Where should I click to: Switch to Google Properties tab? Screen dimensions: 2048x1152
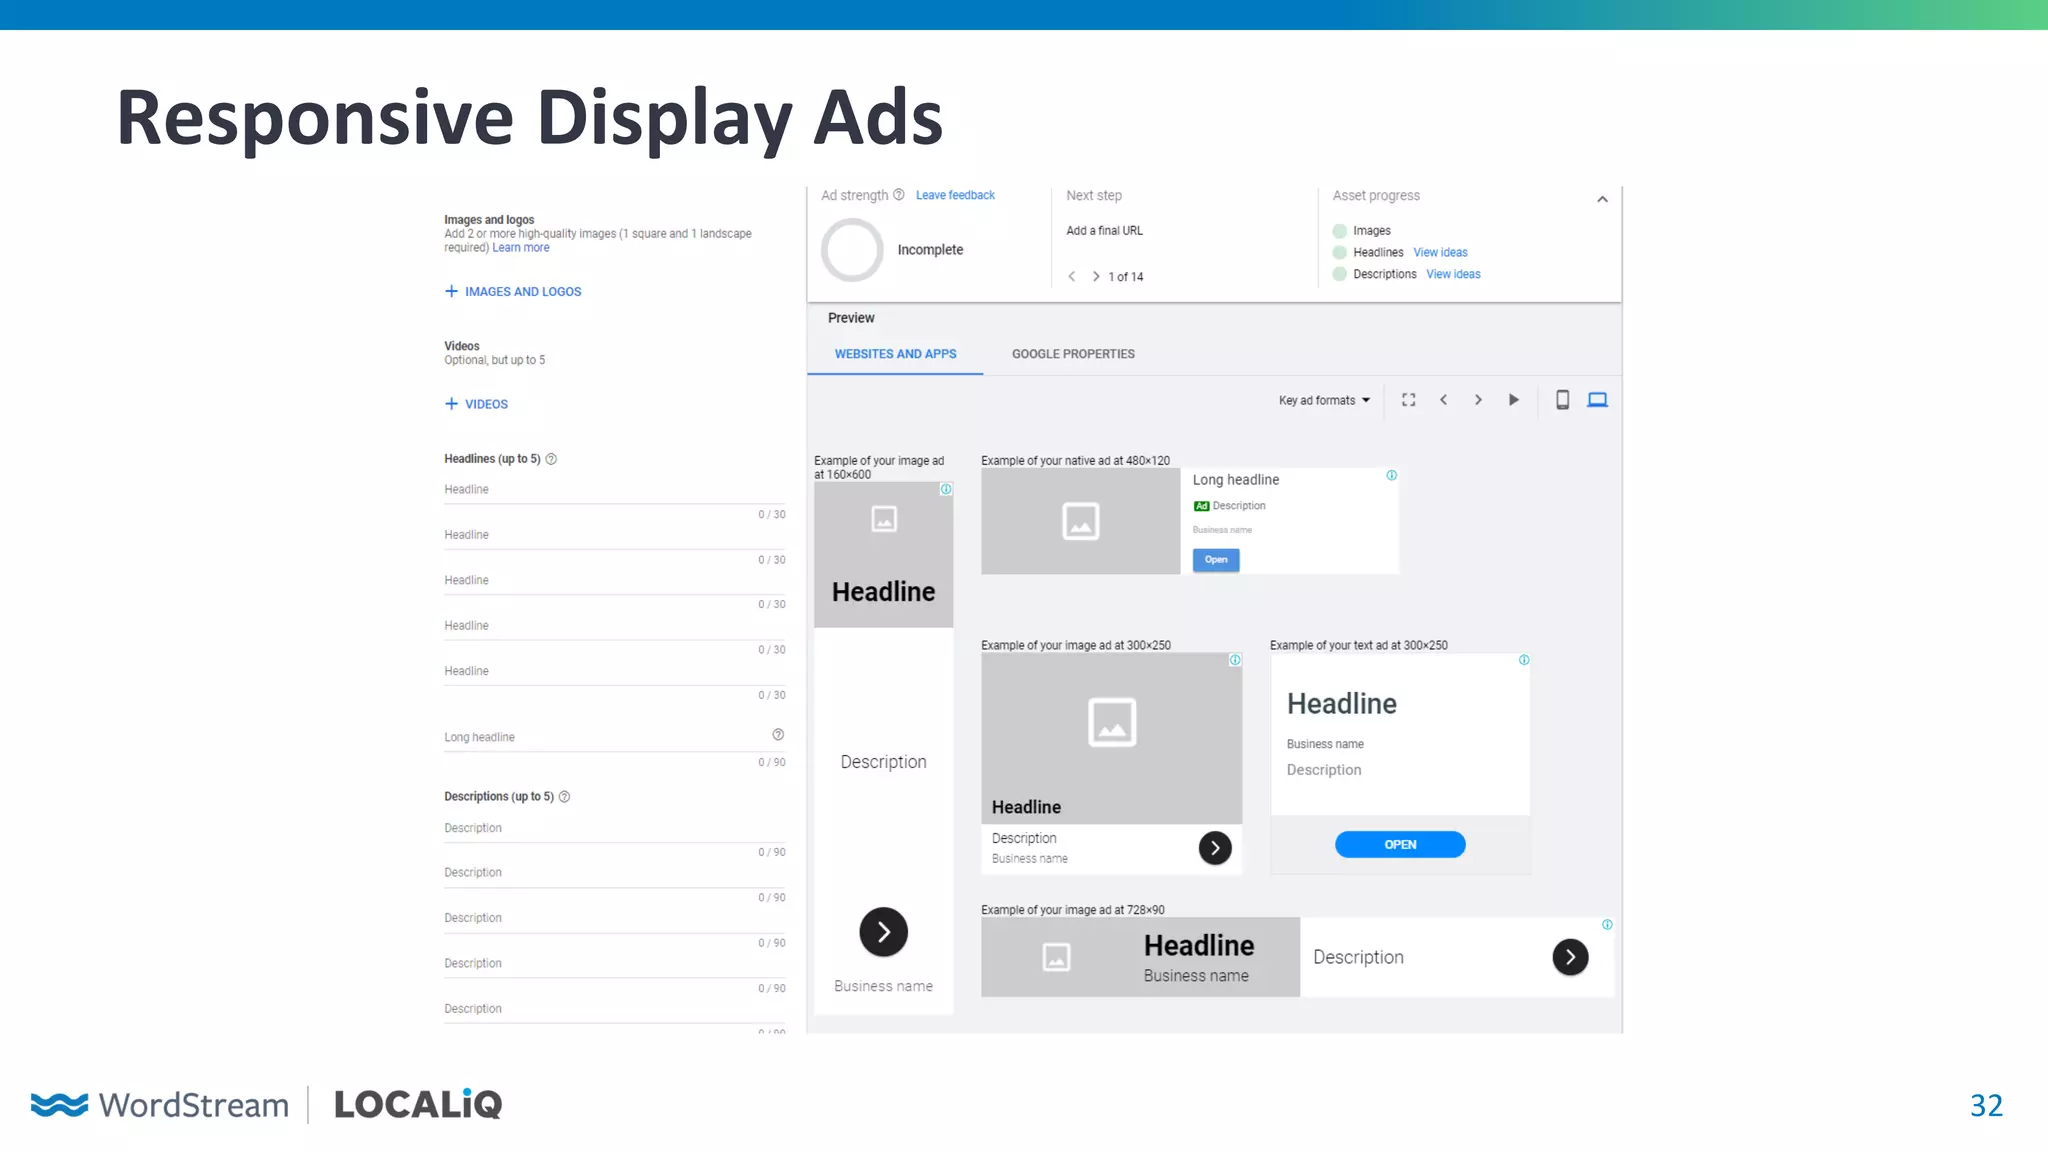[1073, 354]
